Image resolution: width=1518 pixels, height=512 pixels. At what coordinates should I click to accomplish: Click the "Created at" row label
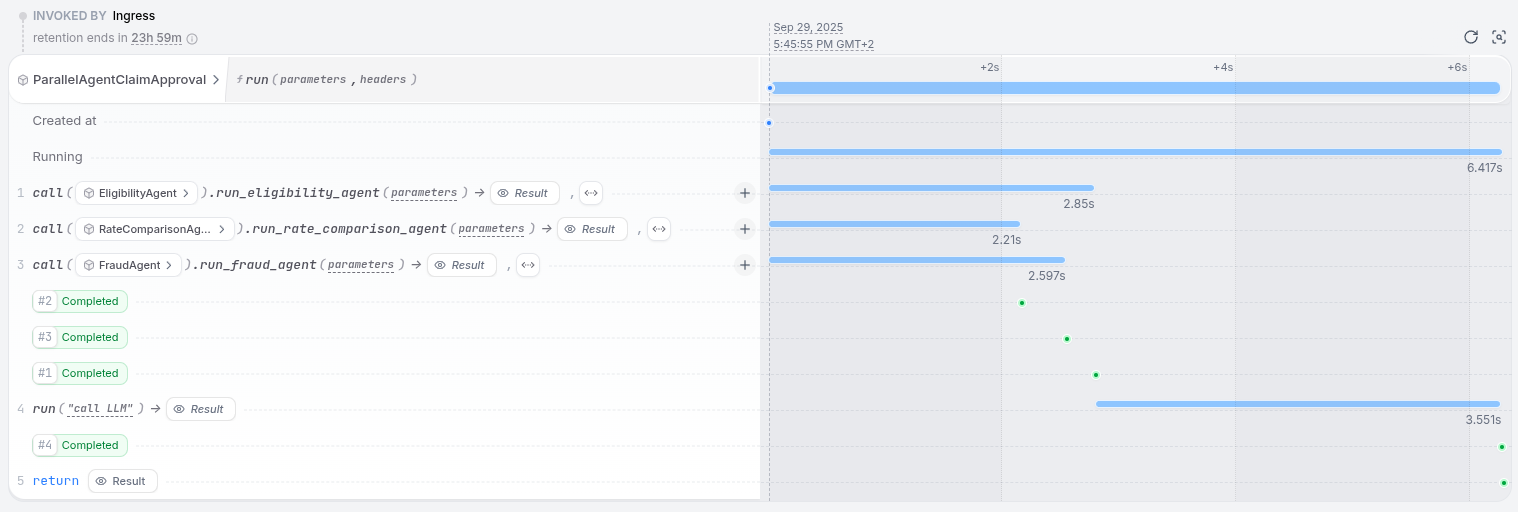[64, 121]
